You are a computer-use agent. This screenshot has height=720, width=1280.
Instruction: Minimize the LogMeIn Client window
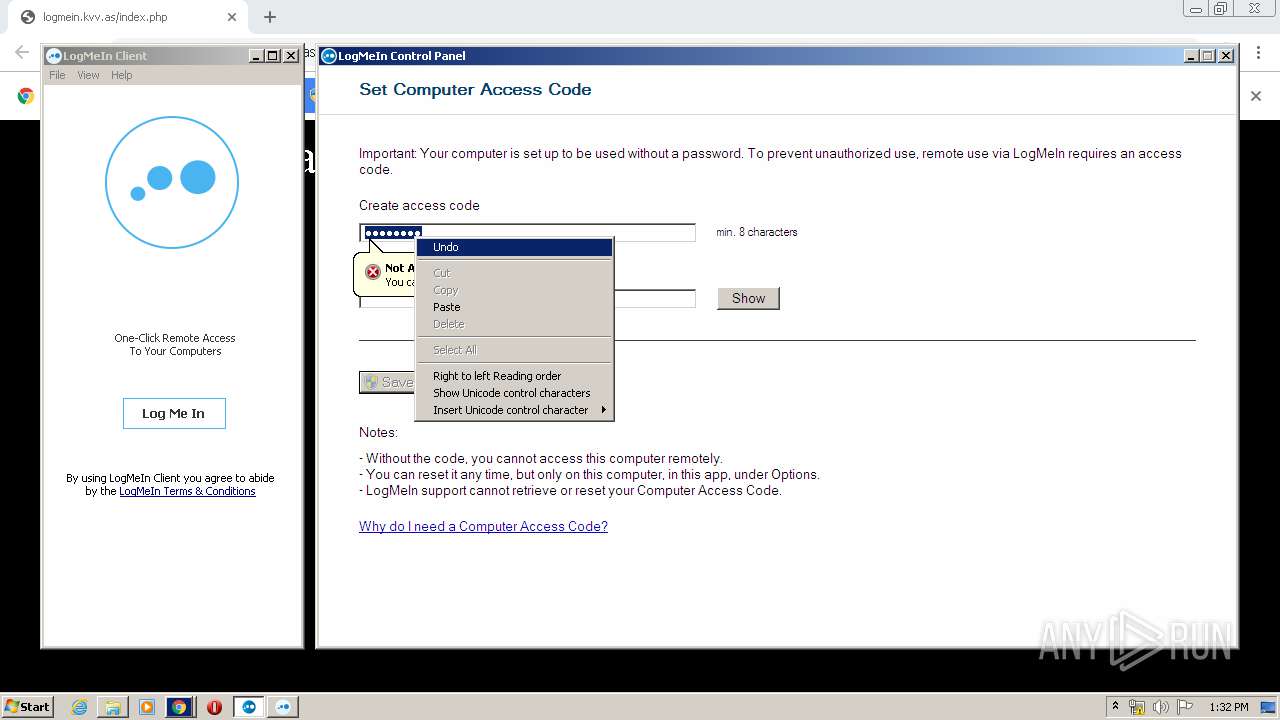pyautogui.click(x=256, y=56)
